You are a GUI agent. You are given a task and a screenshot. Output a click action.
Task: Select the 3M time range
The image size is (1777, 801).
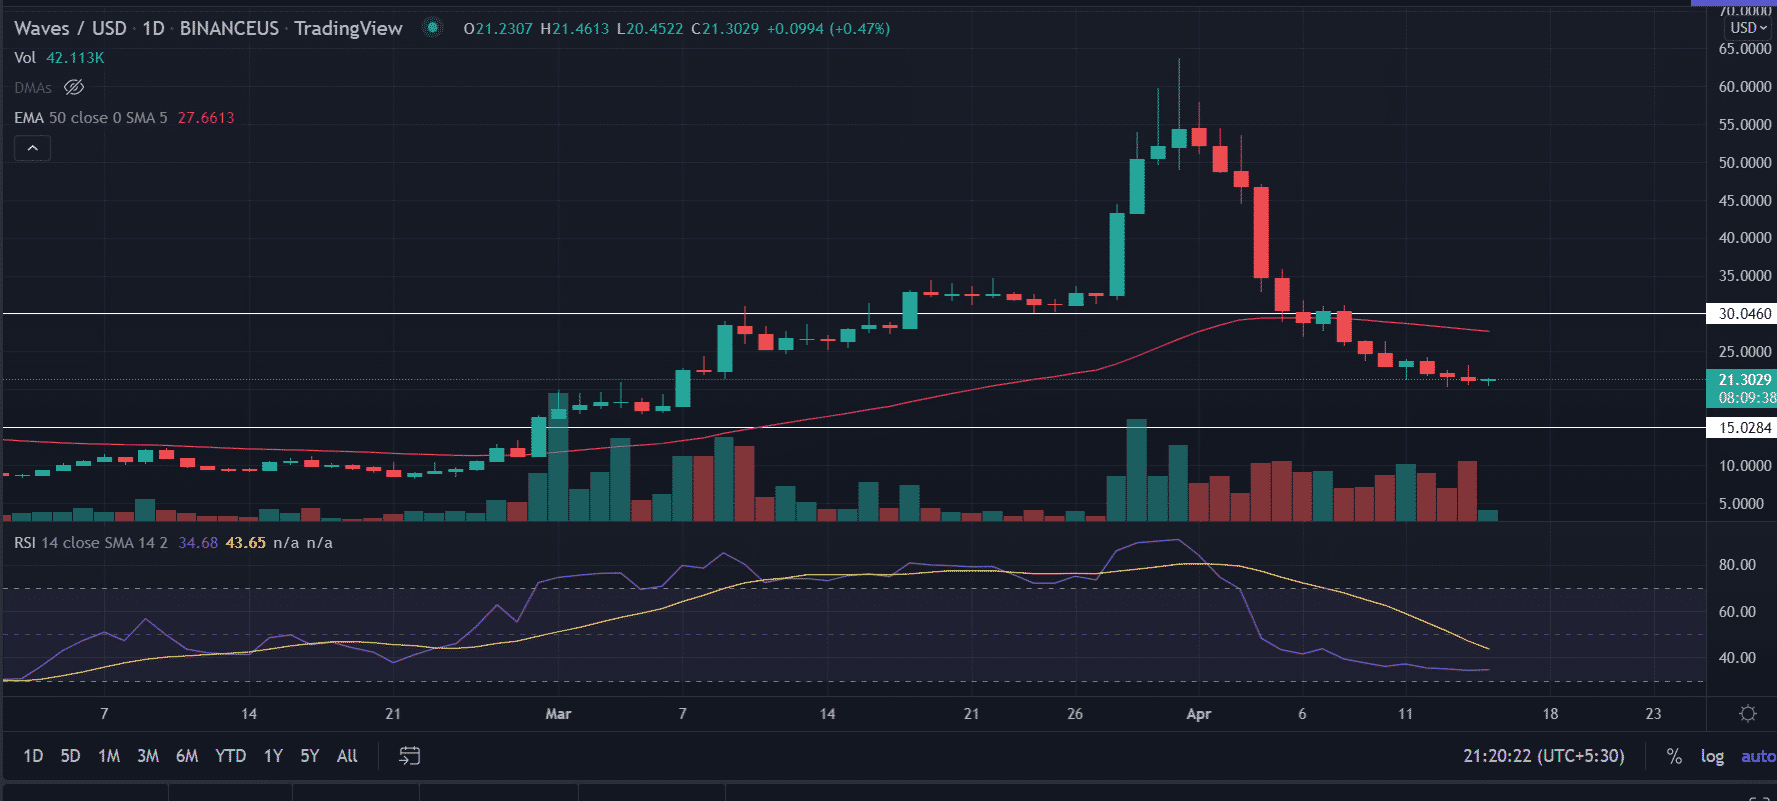click(148, 756)
